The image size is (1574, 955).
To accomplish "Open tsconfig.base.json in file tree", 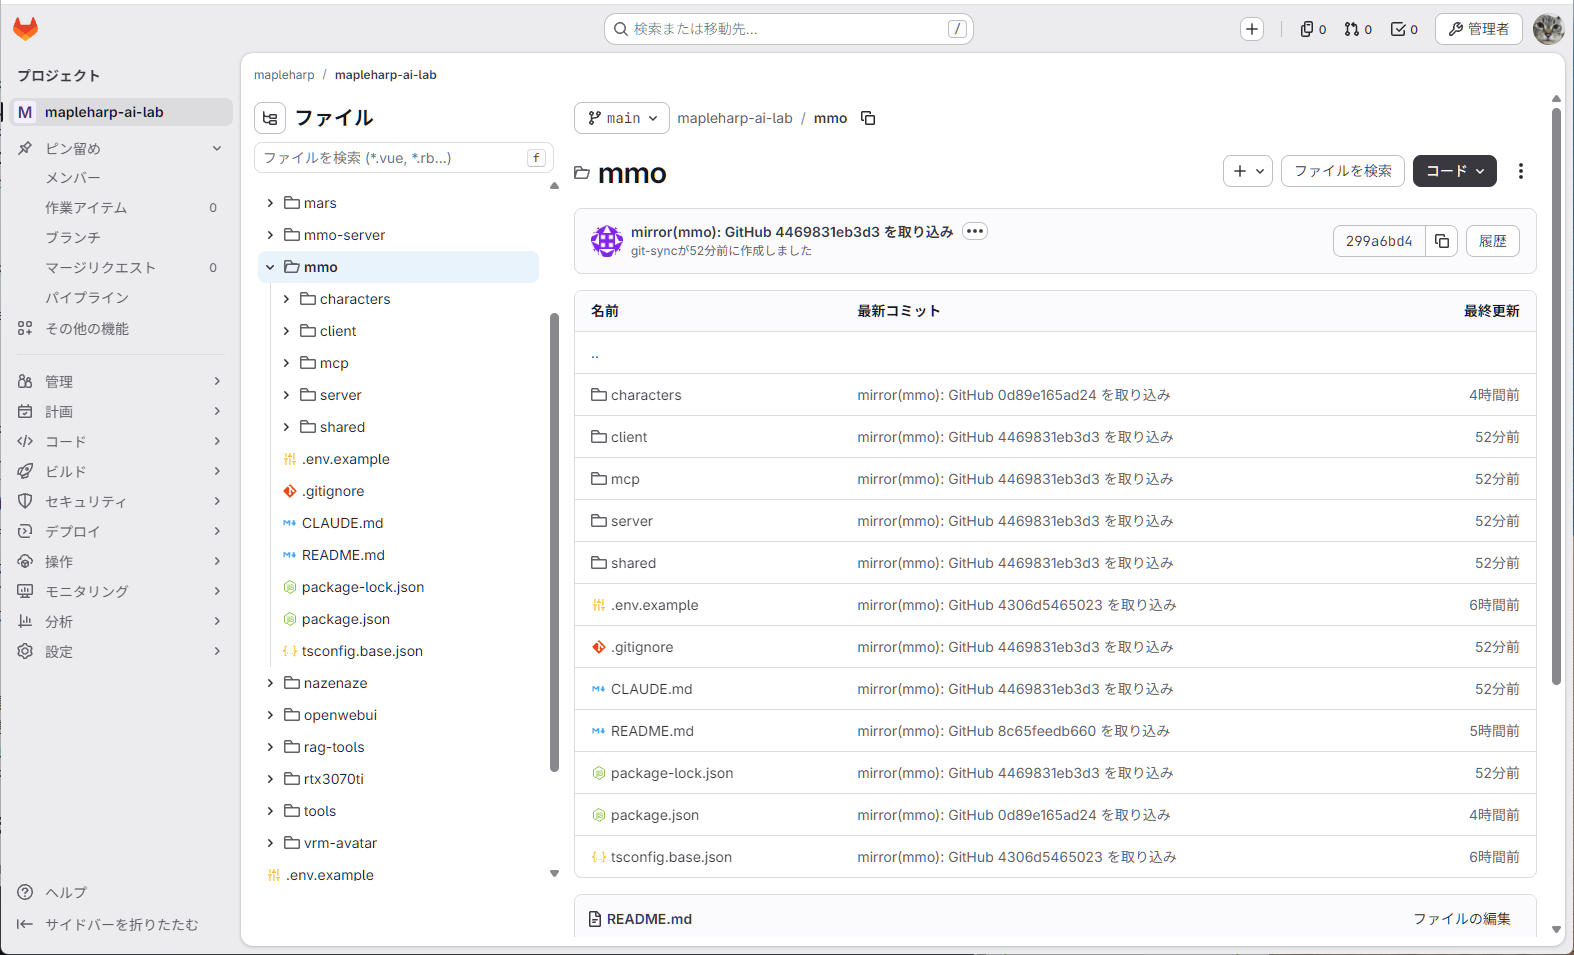I will click(362, 651).
